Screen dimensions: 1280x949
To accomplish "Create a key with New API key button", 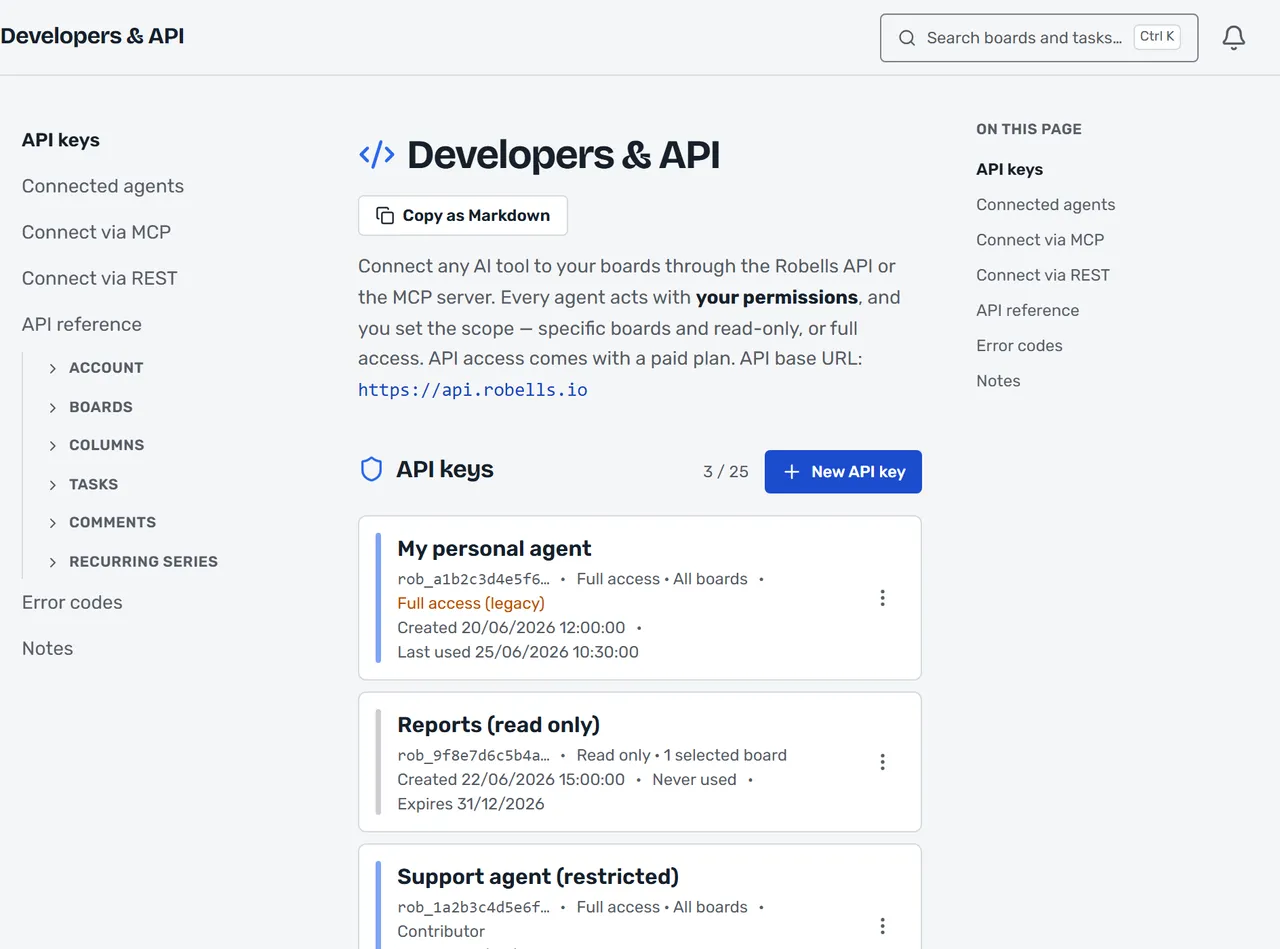I will (x=843, y=472).
